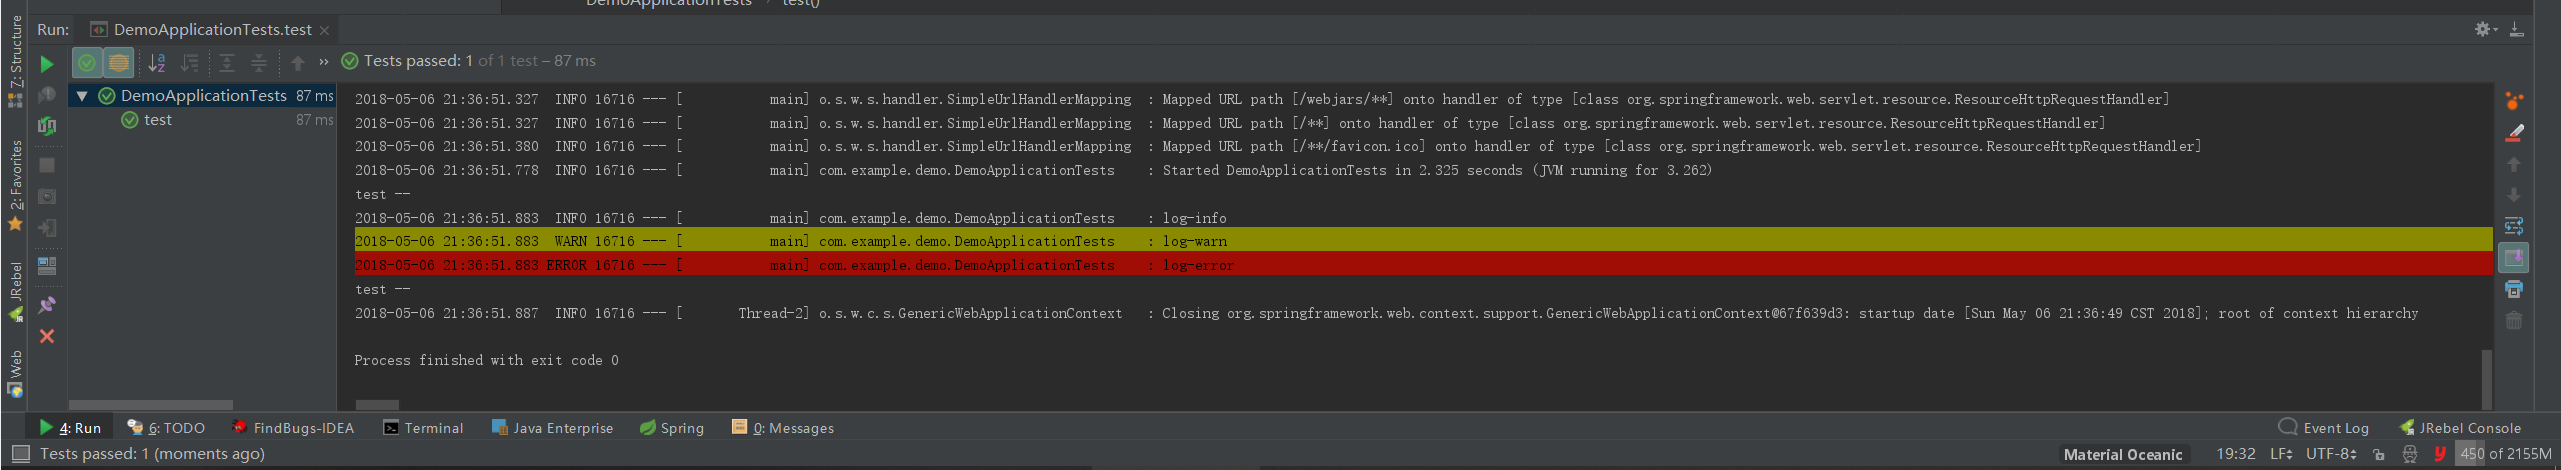Click highlight editor pencil icon
Viewport: 2561px width, 470px height.
tap(2514, 132)
